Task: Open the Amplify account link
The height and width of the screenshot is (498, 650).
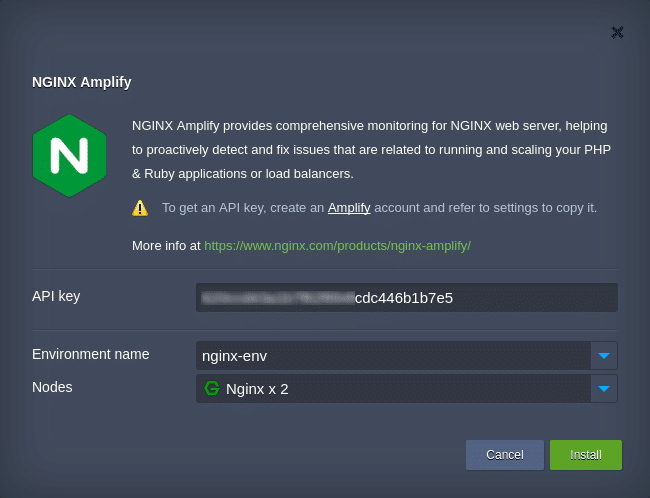Action: 349,208
